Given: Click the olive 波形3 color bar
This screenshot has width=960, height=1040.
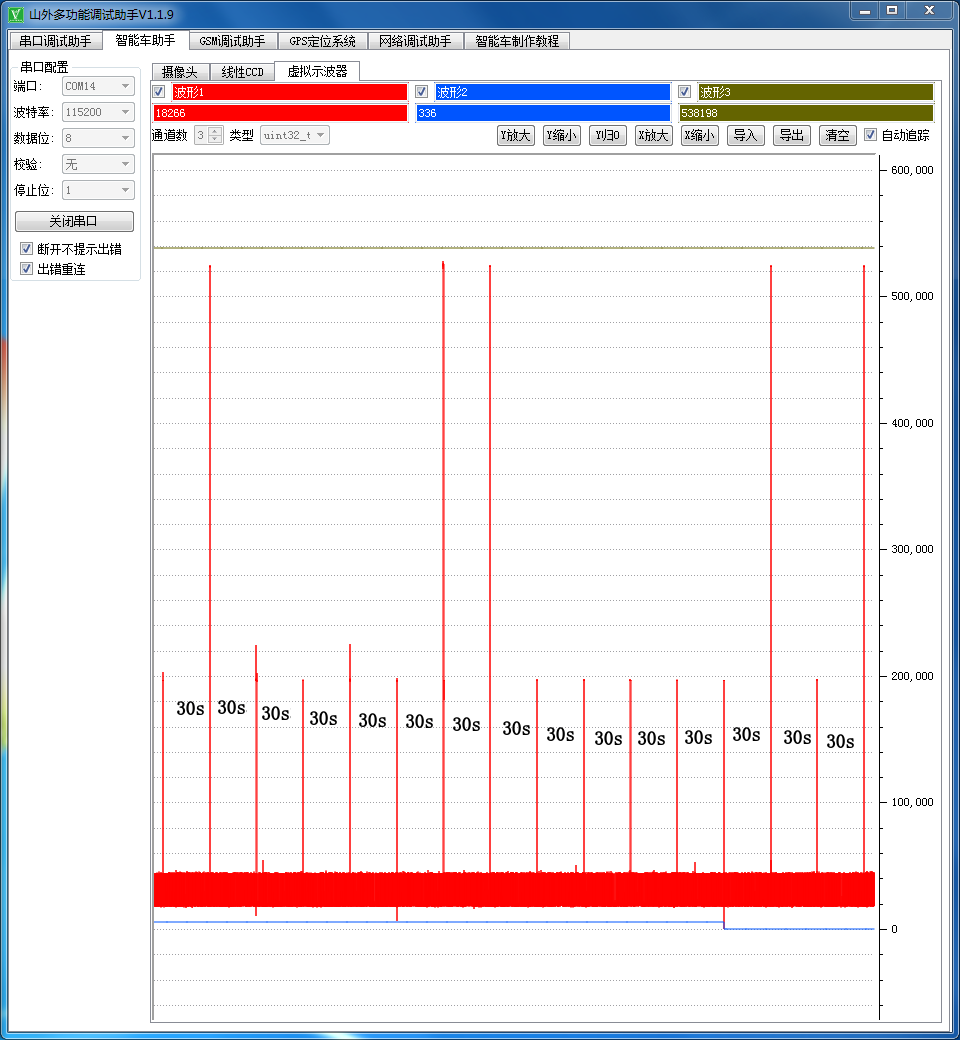Looking at the screenshot, I should (x=816, y=92).
